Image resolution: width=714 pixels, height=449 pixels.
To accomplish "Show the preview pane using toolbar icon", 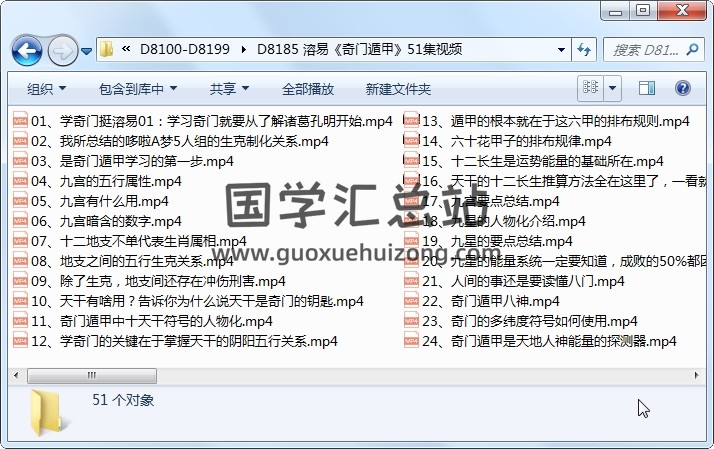I will point(646,89).
